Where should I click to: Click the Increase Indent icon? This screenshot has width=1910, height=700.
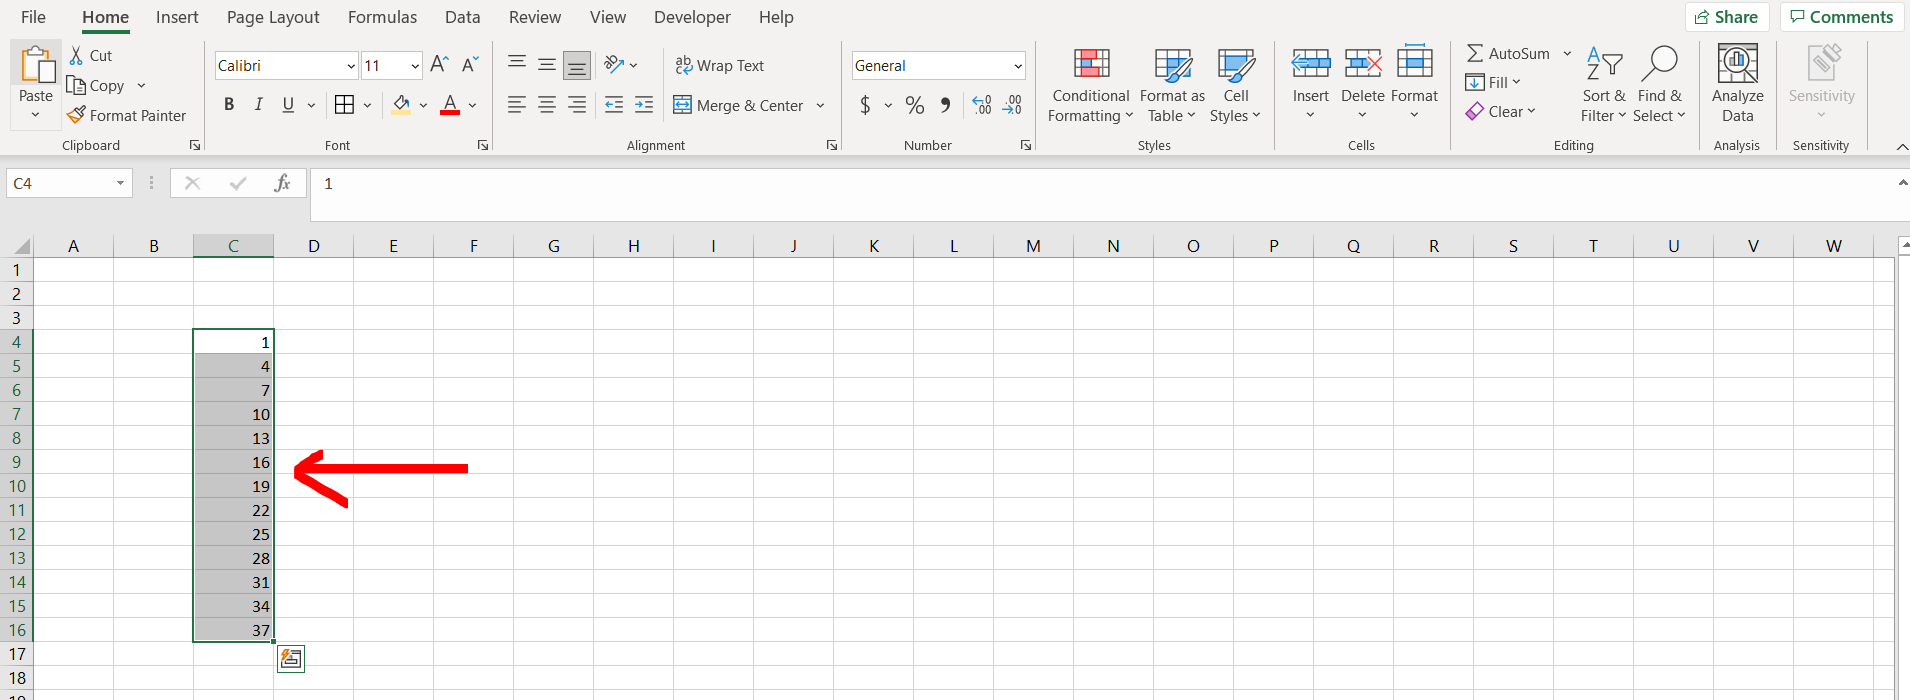click(x=644, y=105)
